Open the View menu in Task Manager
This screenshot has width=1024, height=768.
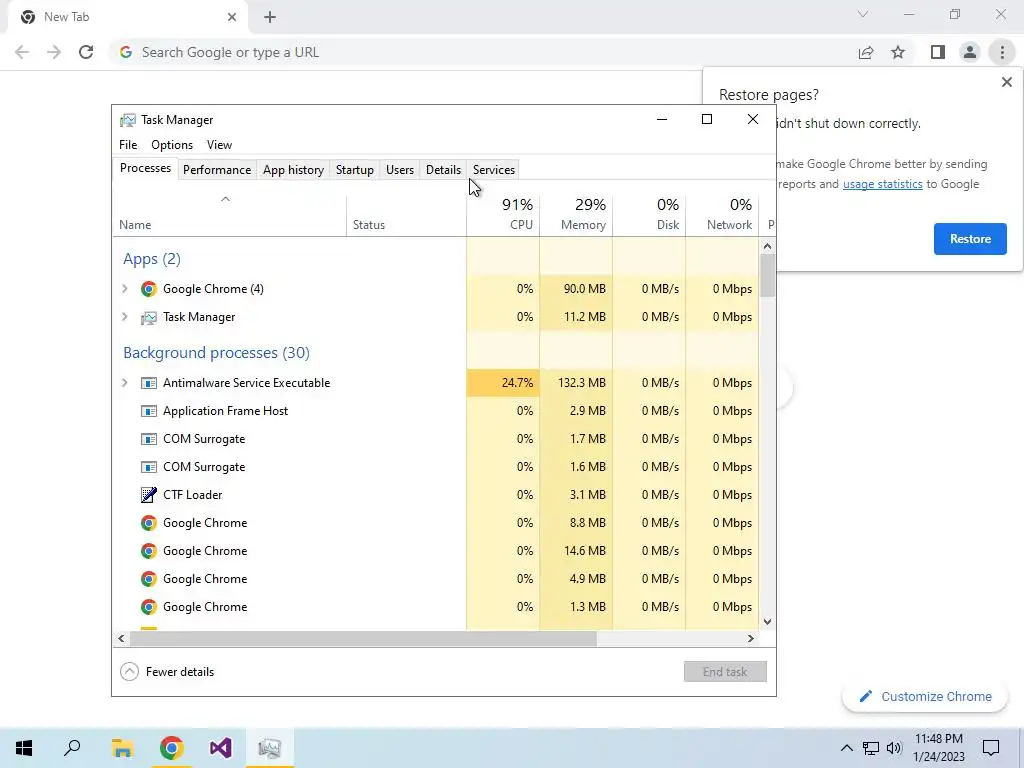(219, 145)
